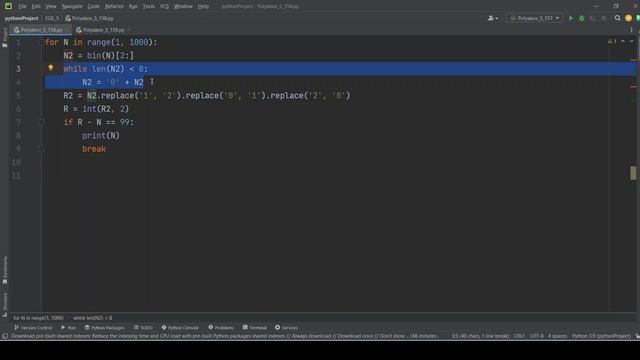Open the Terminal tool window

pyautogui.click(x=255, y=328)
